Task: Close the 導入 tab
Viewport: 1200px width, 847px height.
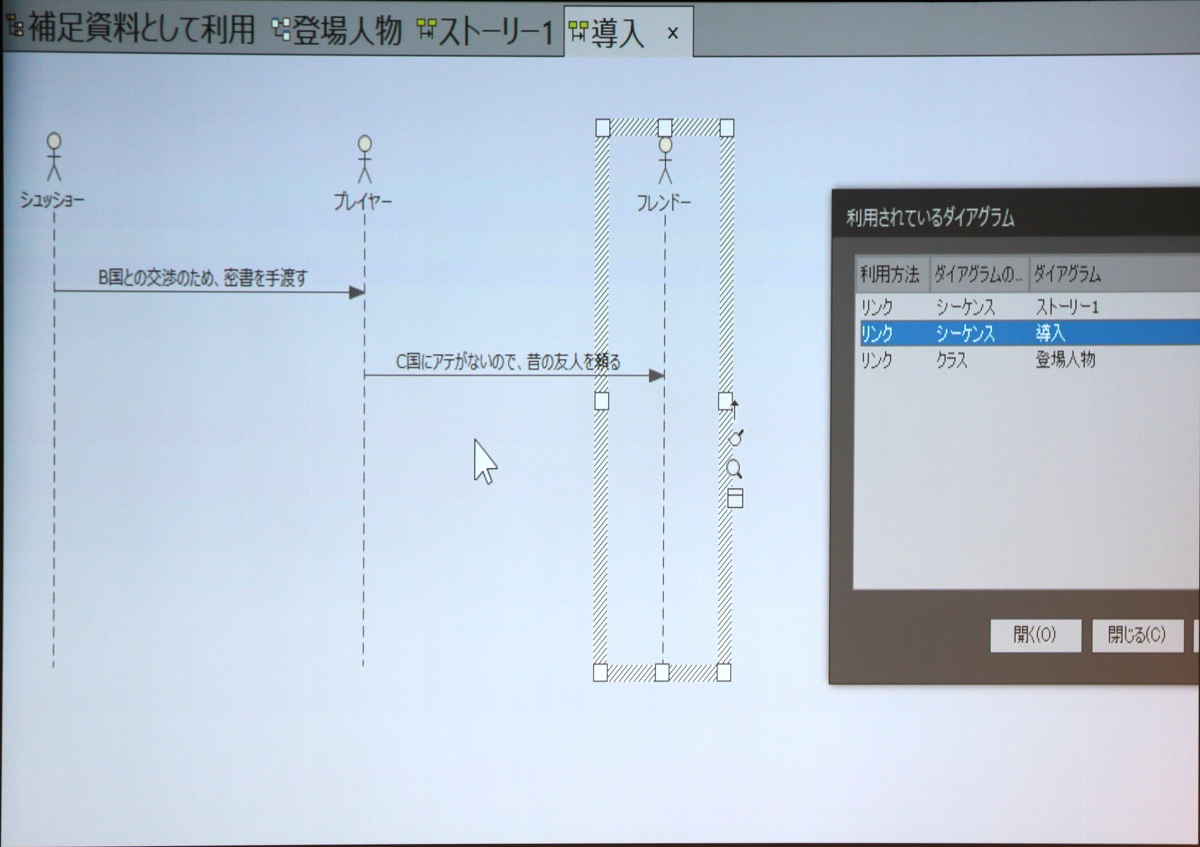Action: (x=673, y=33)
